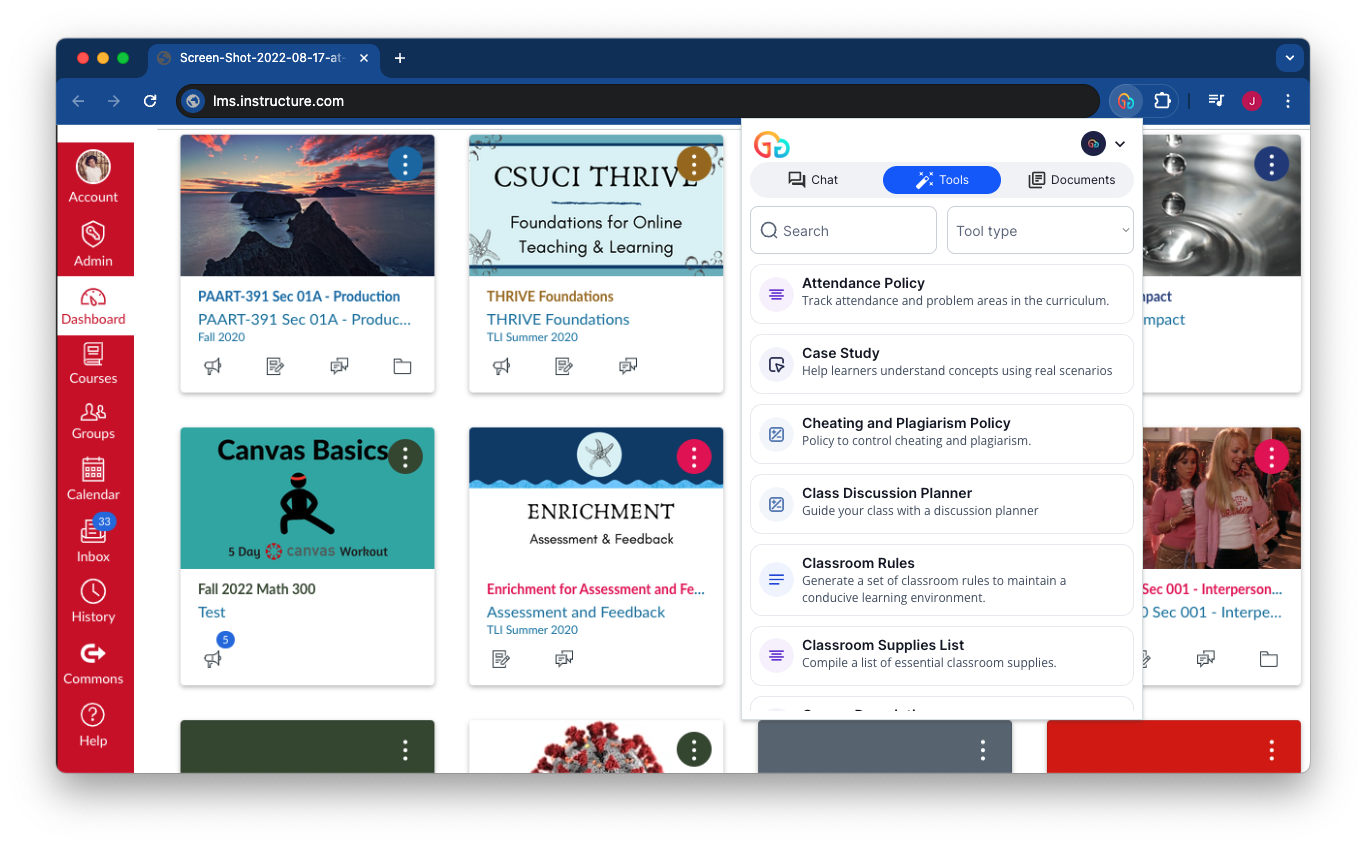This screenshot has height=847, width=1366.
Task: Open the THRIVE Foundations course link
Action: click(558, 320)
